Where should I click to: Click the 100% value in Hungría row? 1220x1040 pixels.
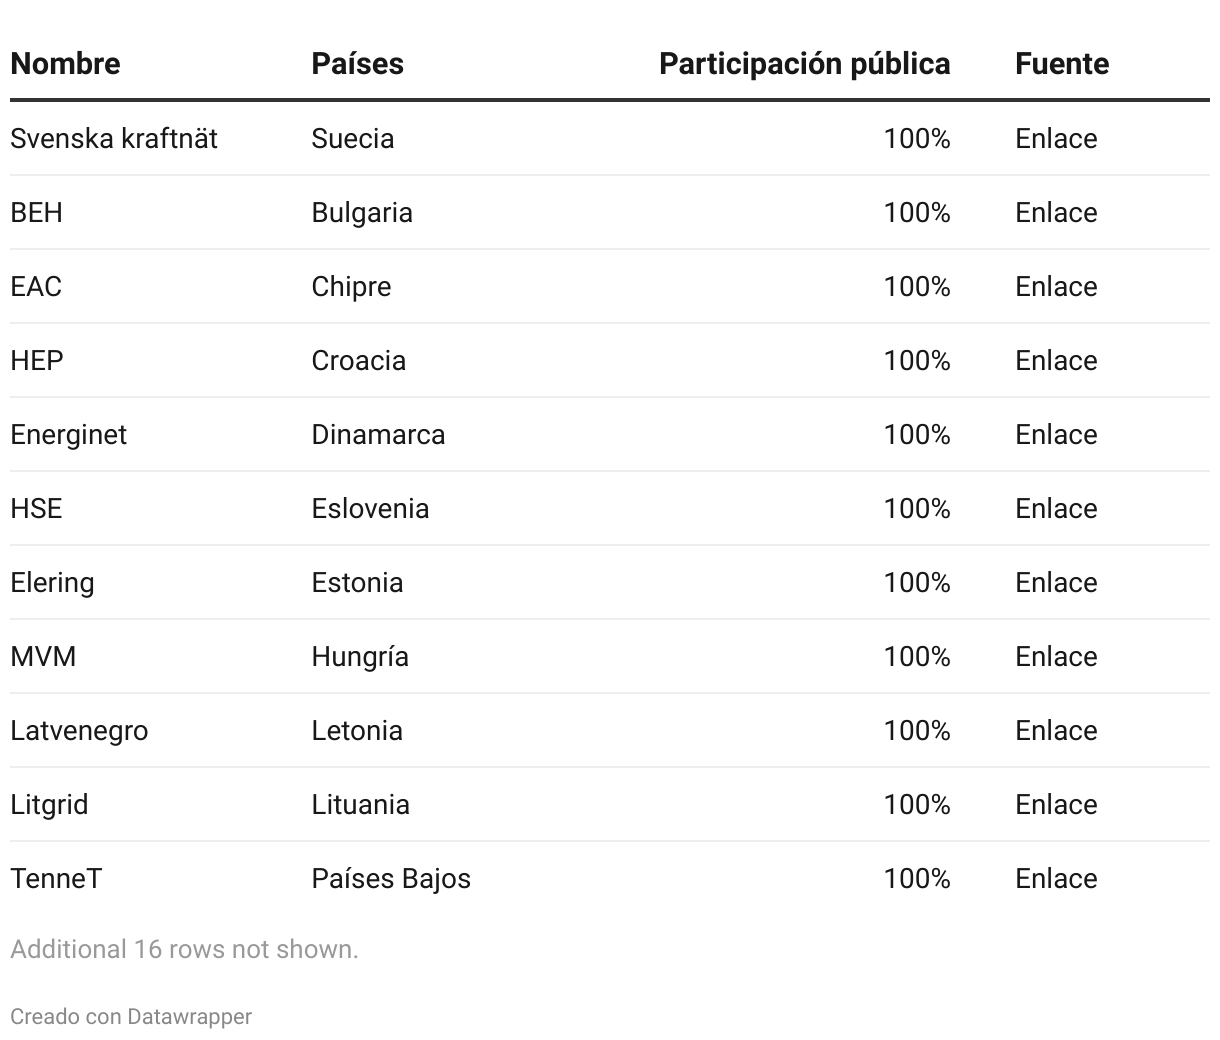(916, 656)
